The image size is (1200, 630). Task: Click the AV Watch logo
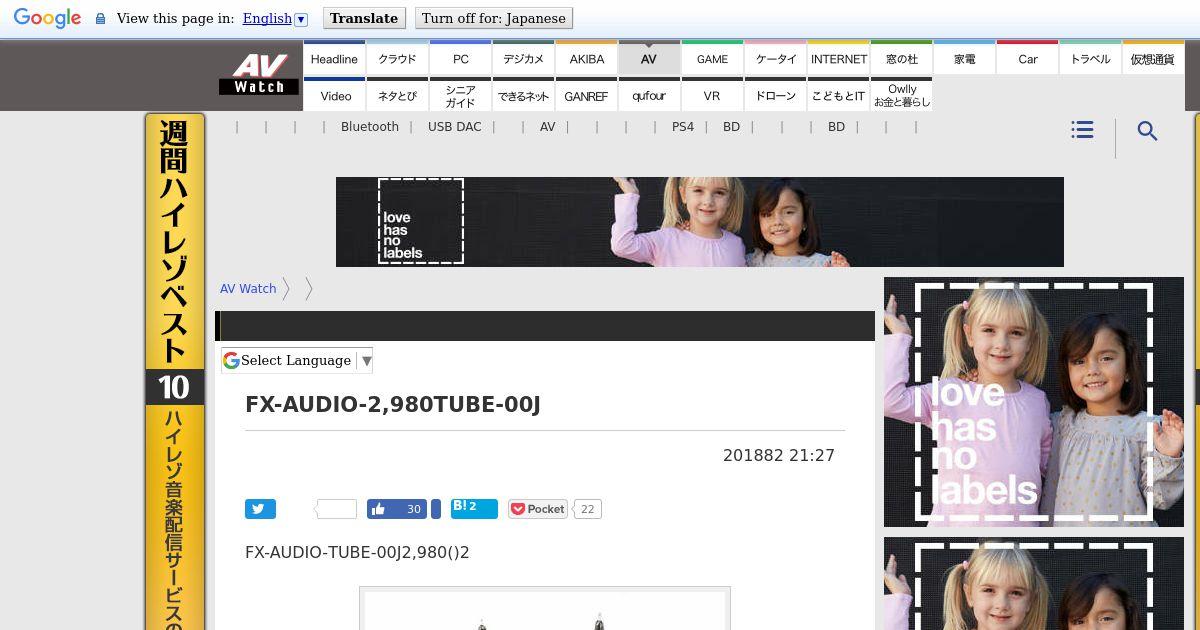259,74
